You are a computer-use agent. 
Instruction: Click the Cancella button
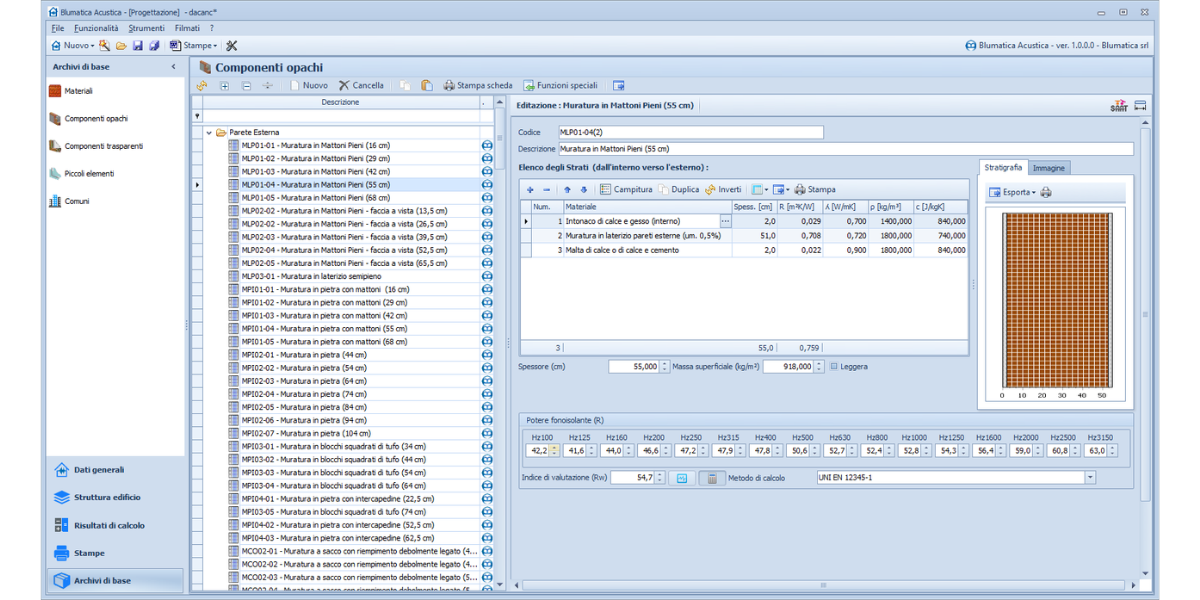click(361, 86)
